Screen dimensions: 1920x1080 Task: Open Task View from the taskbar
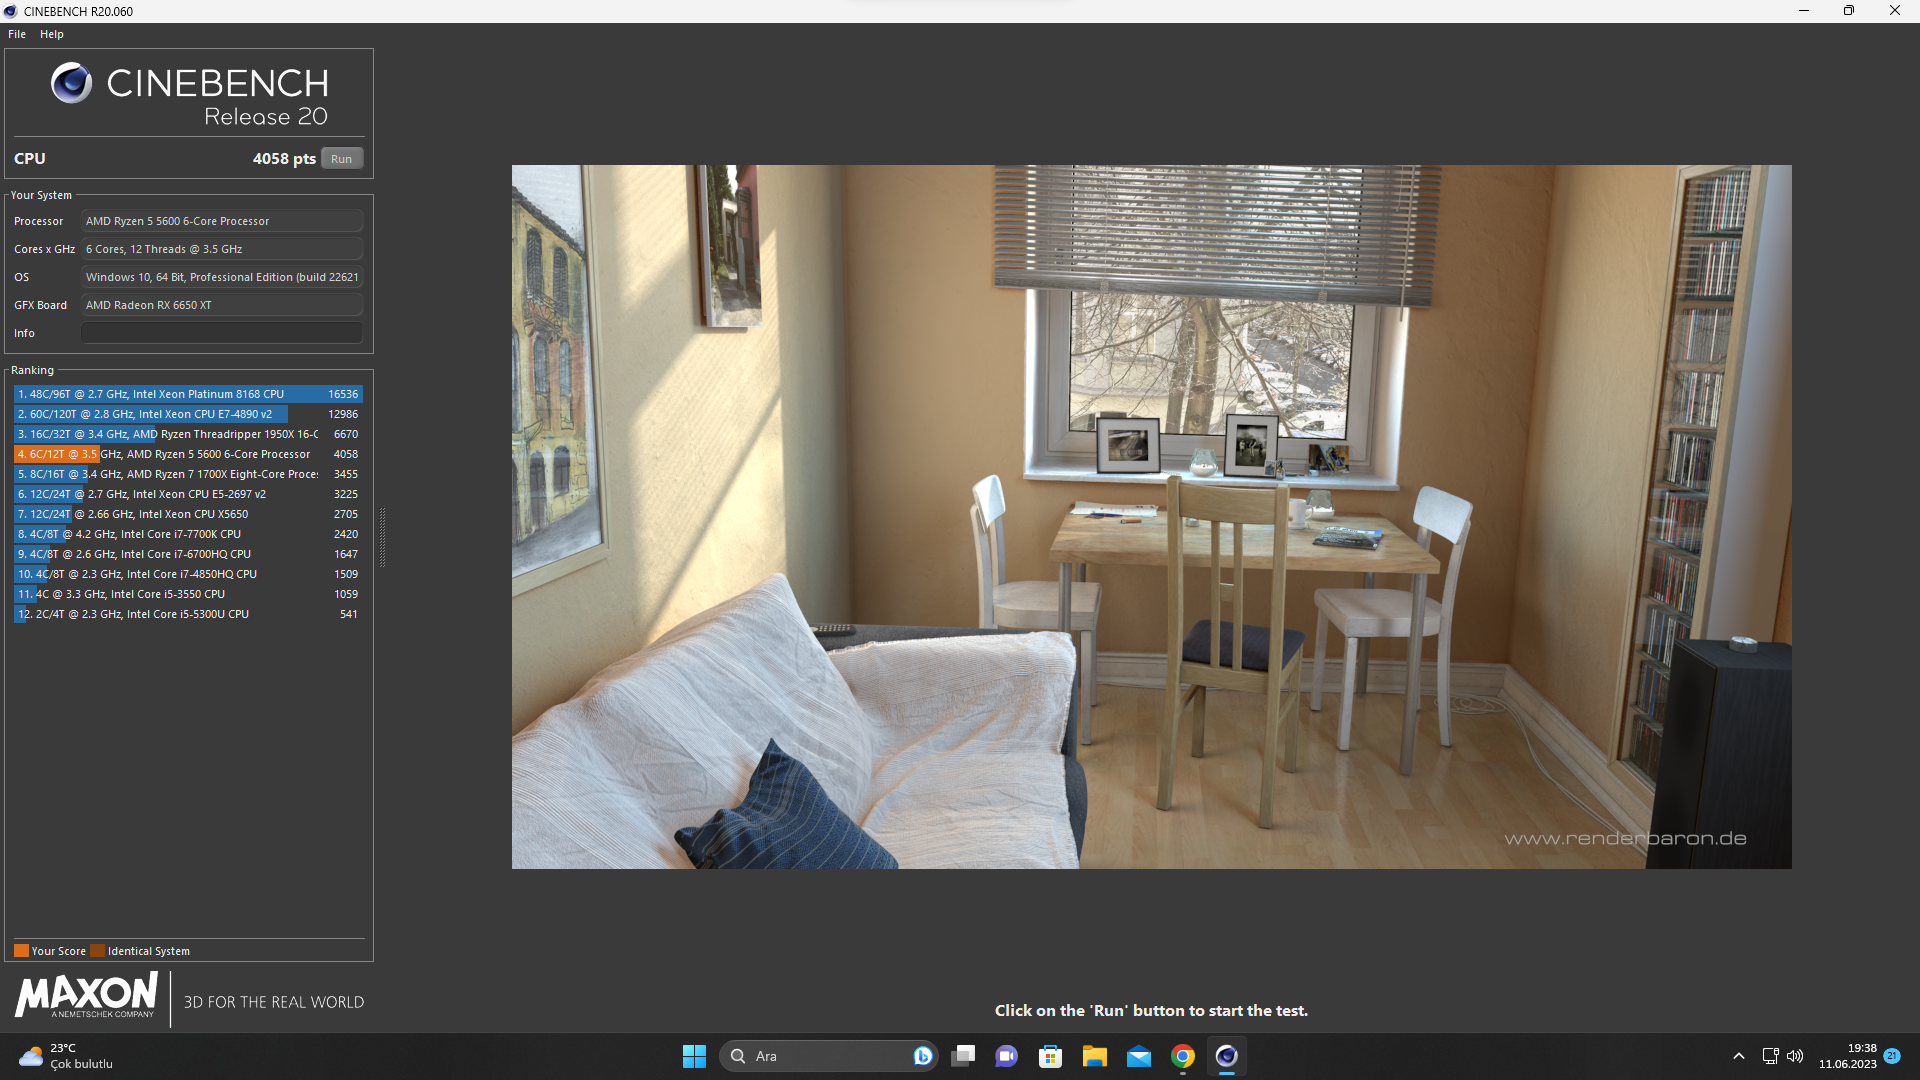(963, 1056)
